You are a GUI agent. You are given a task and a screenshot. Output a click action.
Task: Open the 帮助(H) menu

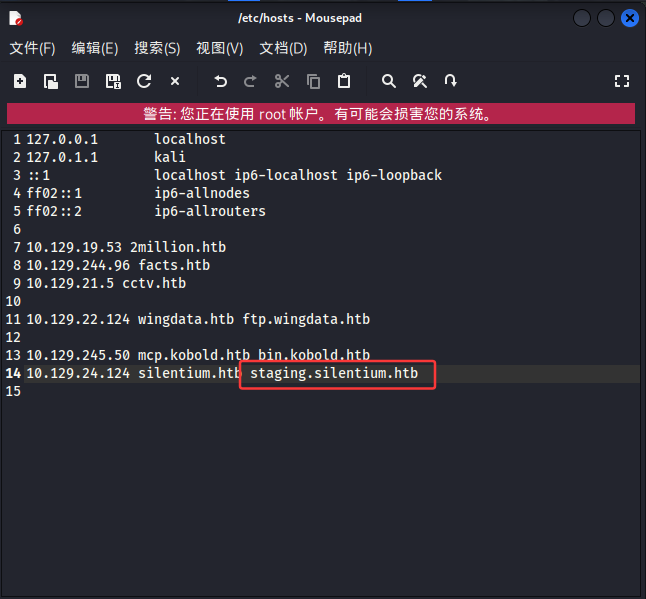click(347, 48)
